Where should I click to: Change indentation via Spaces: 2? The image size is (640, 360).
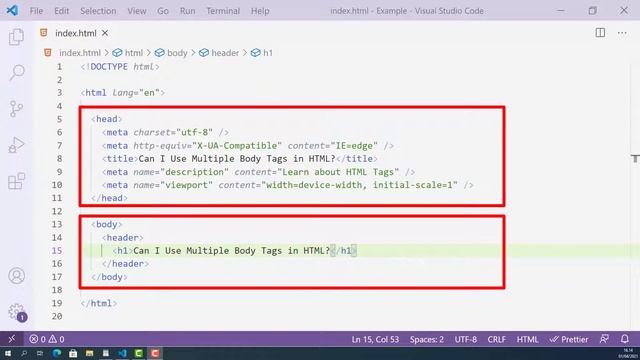[x=427, y=339]
